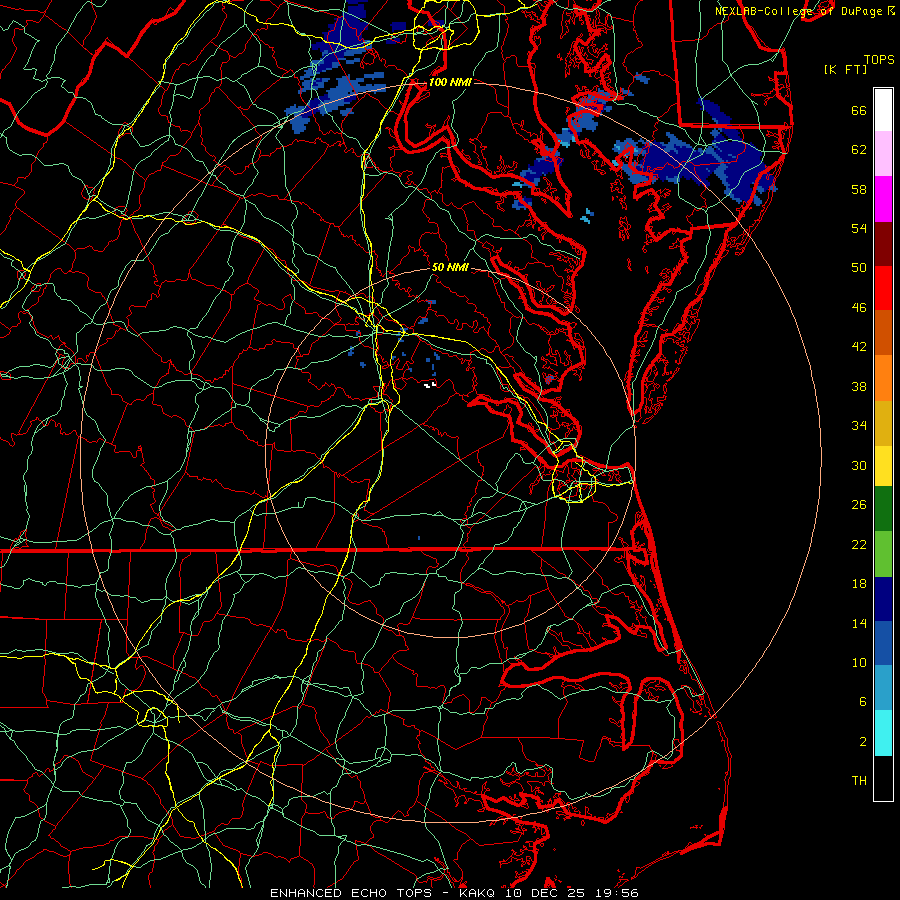Click the light blue 6 kft legend swatch
Image resolution: width=900 pixels, height=900 pixels.
(883, 687)
